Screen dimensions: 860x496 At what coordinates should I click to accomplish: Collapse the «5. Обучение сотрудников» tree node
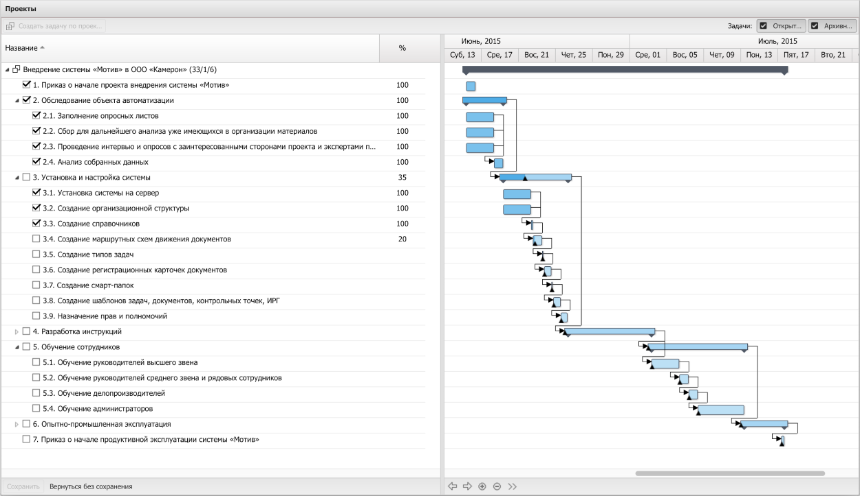click(16, 347)
